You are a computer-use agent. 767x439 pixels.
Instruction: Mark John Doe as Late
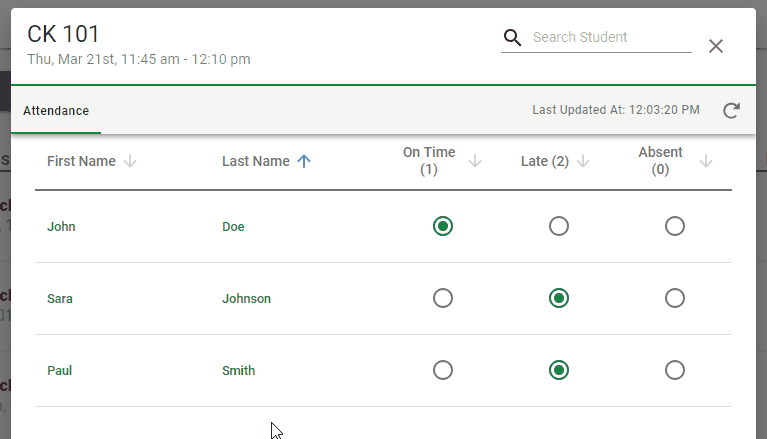(559, 226)
